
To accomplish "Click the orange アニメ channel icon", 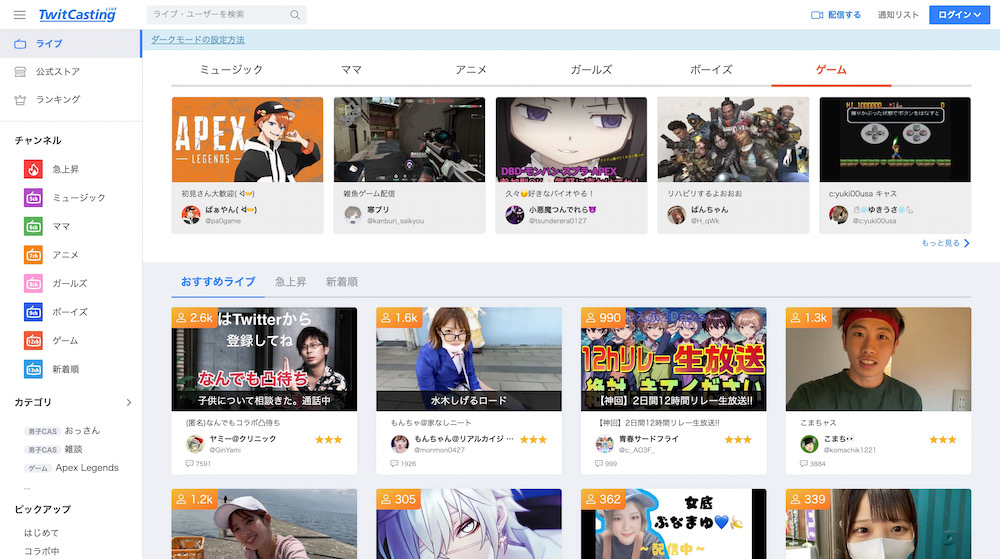I will coord(33,255).
